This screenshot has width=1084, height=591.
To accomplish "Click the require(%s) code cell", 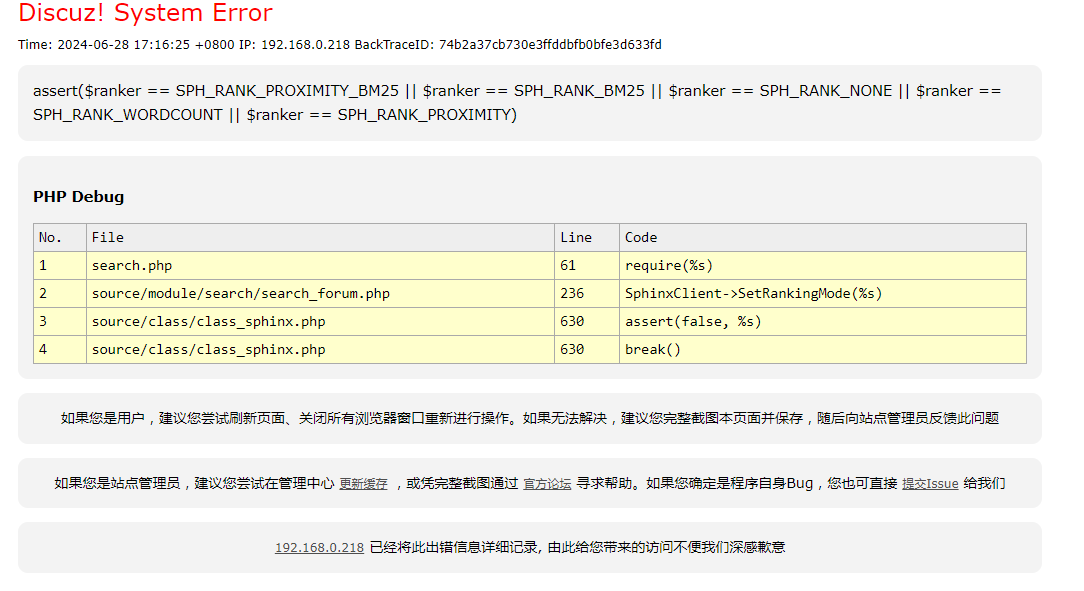I will (x=669, y=265).
